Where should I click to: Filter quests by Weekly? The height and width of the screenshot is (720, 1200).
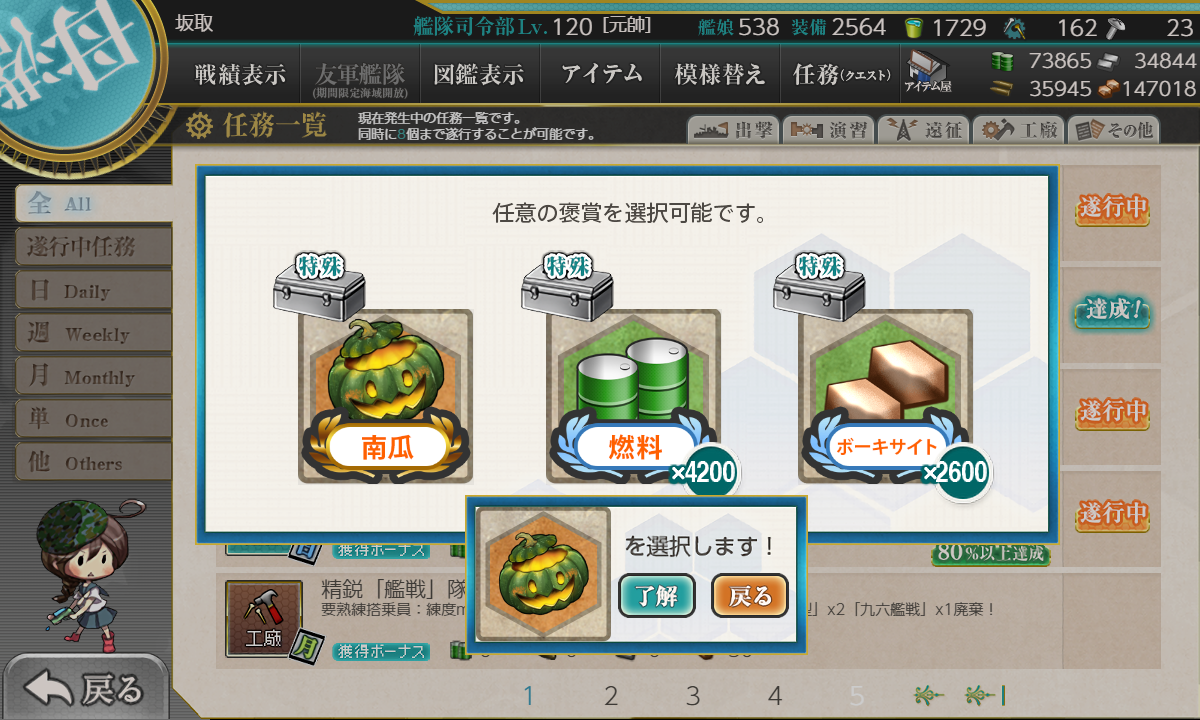(x=93, y=333)
